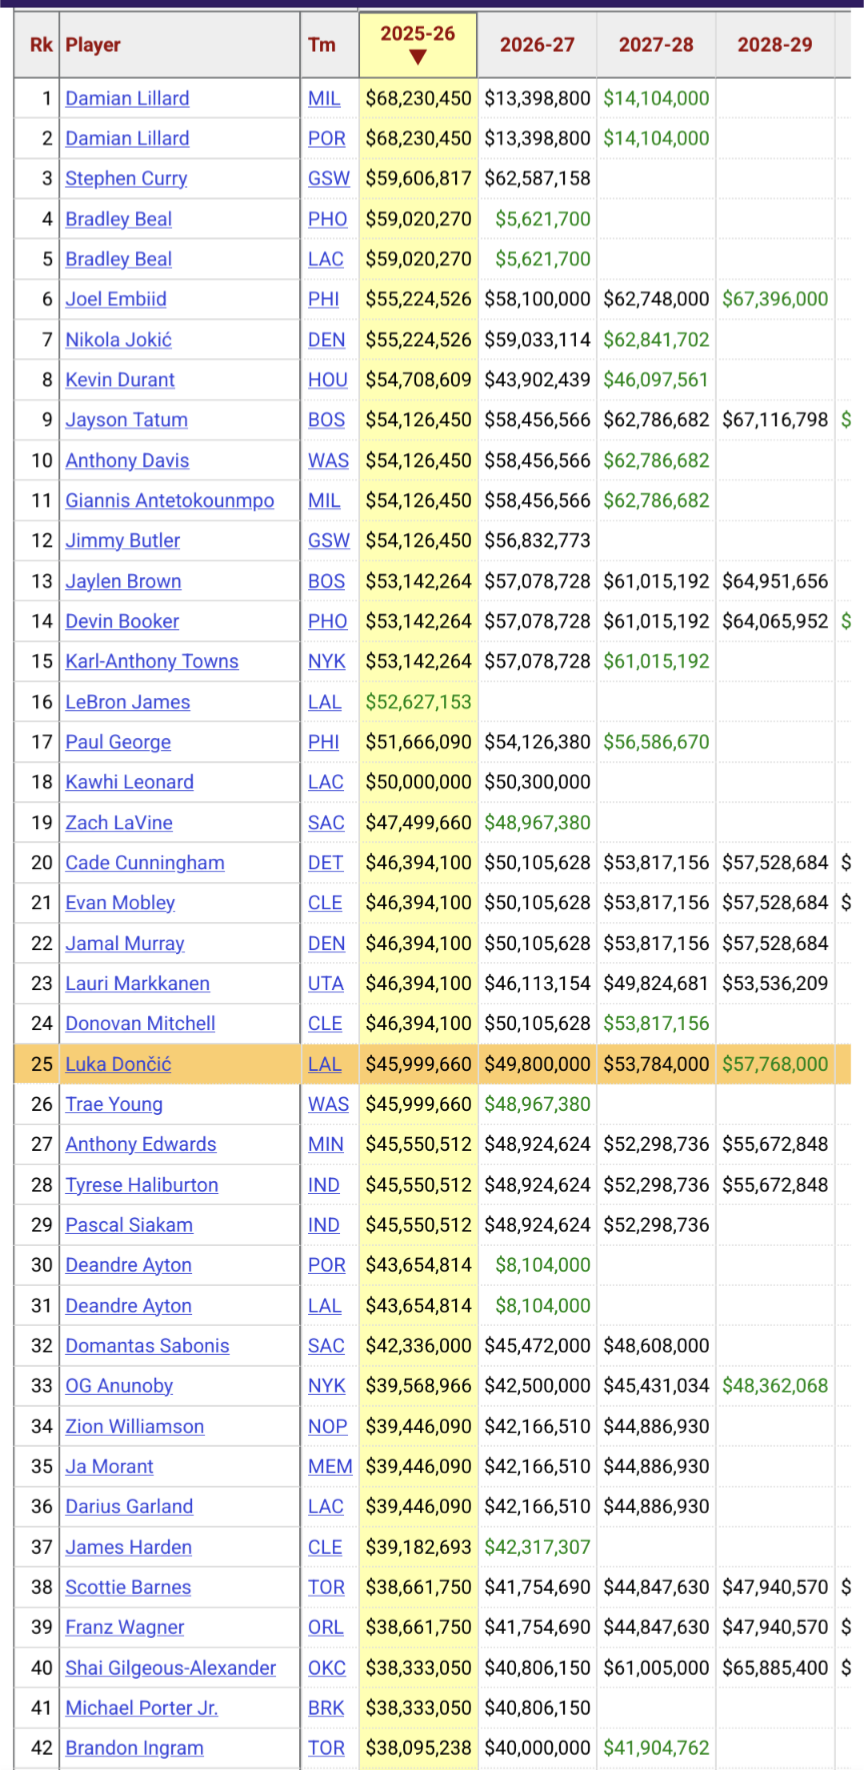The width and height of the screenshot is (864, 1770).
Task: Open the HOU team link for Kevin Durant
Action: [328, 380]
